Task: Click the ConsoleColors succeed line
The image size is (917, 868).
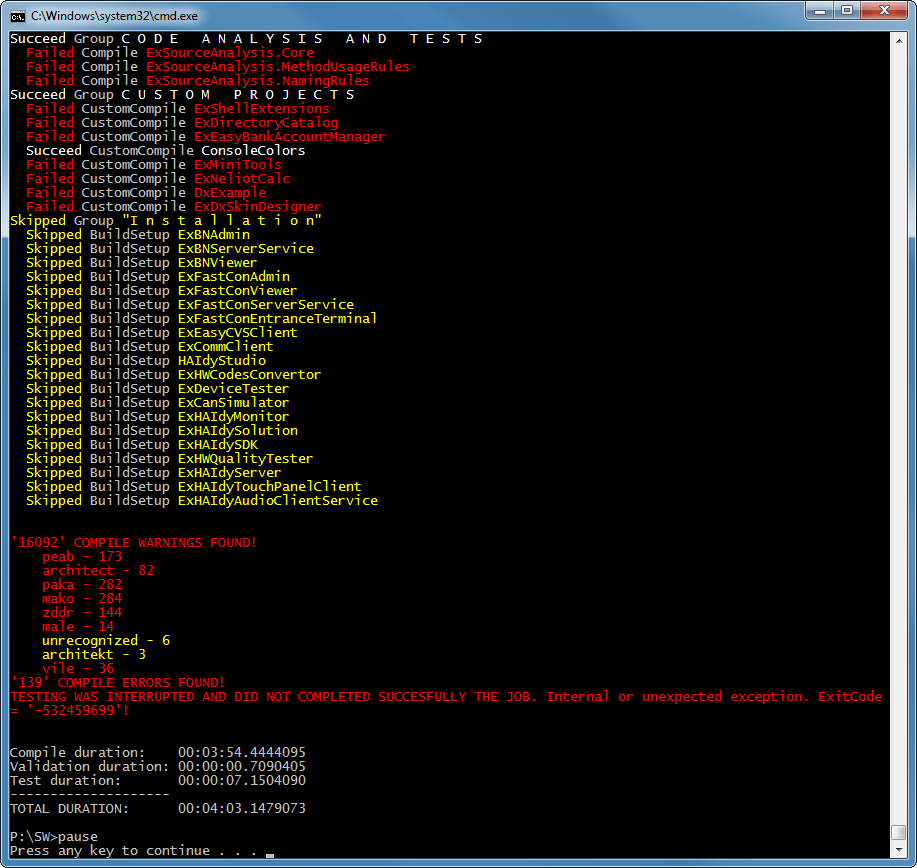Action: coord(166,151)
